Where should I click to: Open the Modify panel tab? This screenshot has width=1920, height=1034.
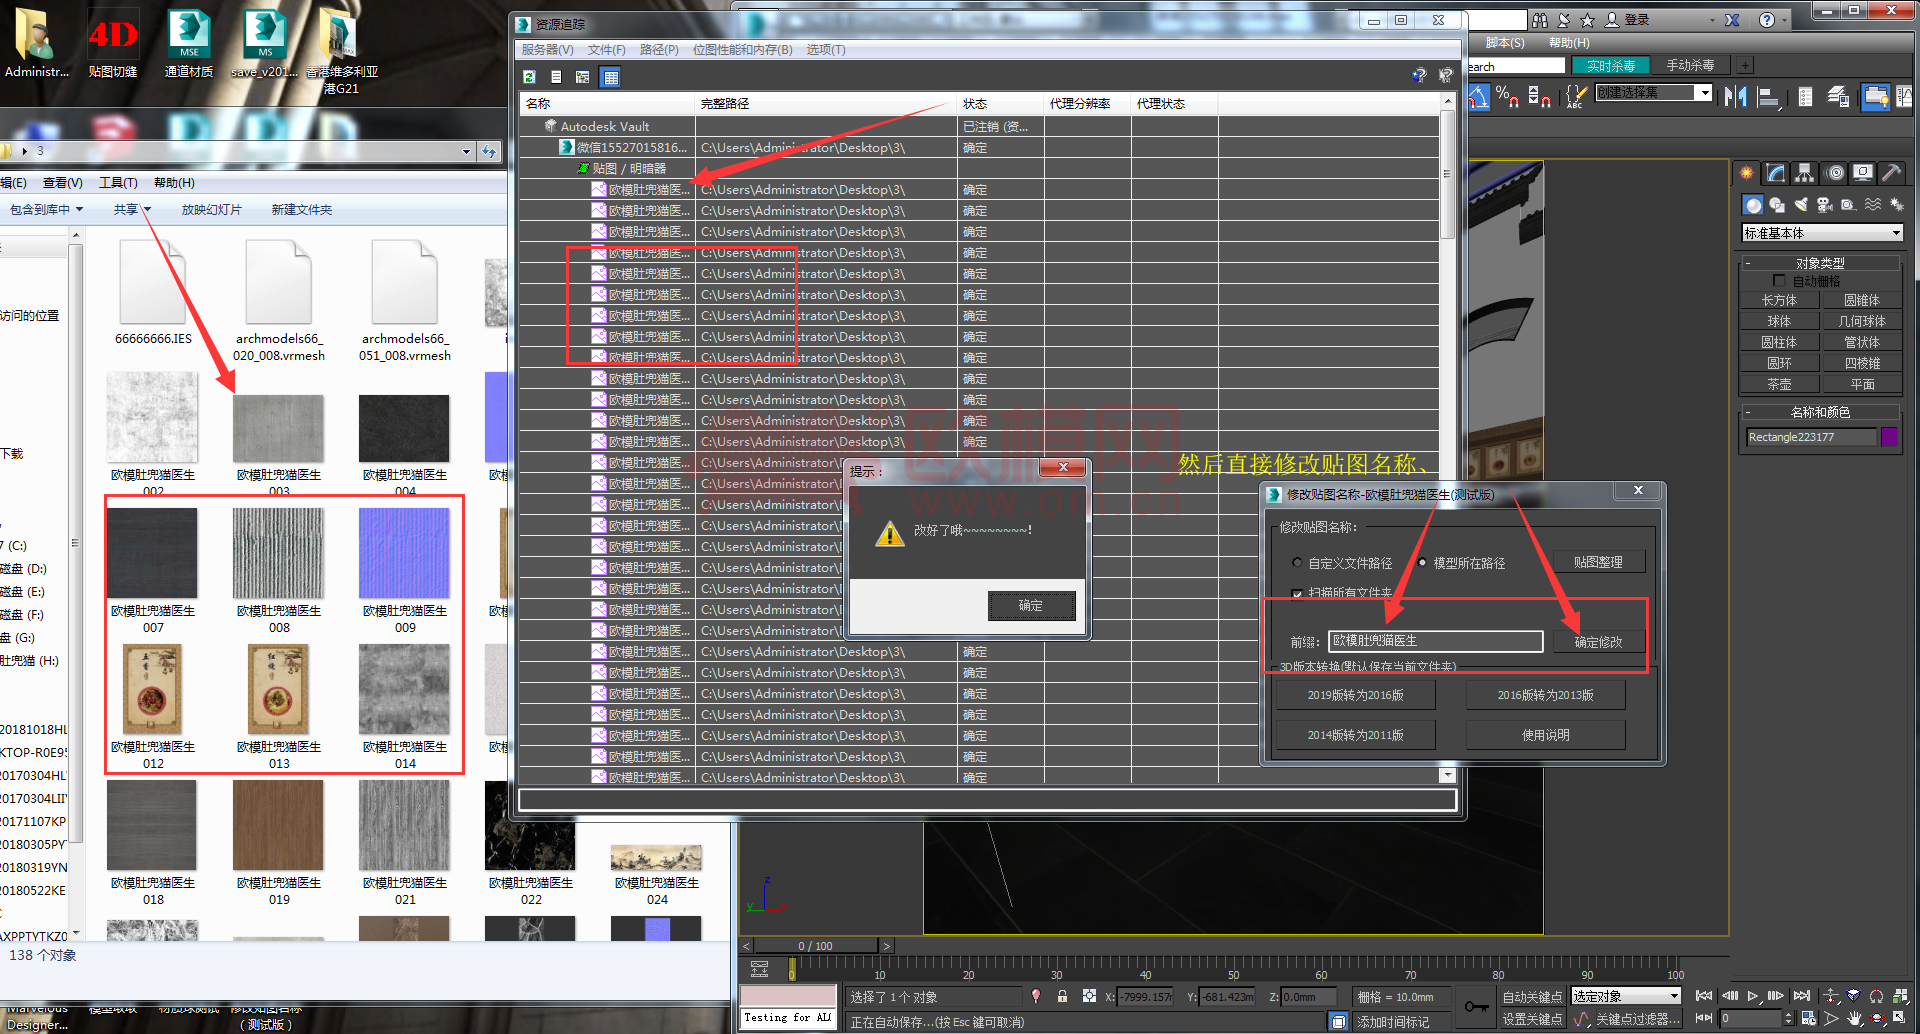click(x=1776, y=173)
